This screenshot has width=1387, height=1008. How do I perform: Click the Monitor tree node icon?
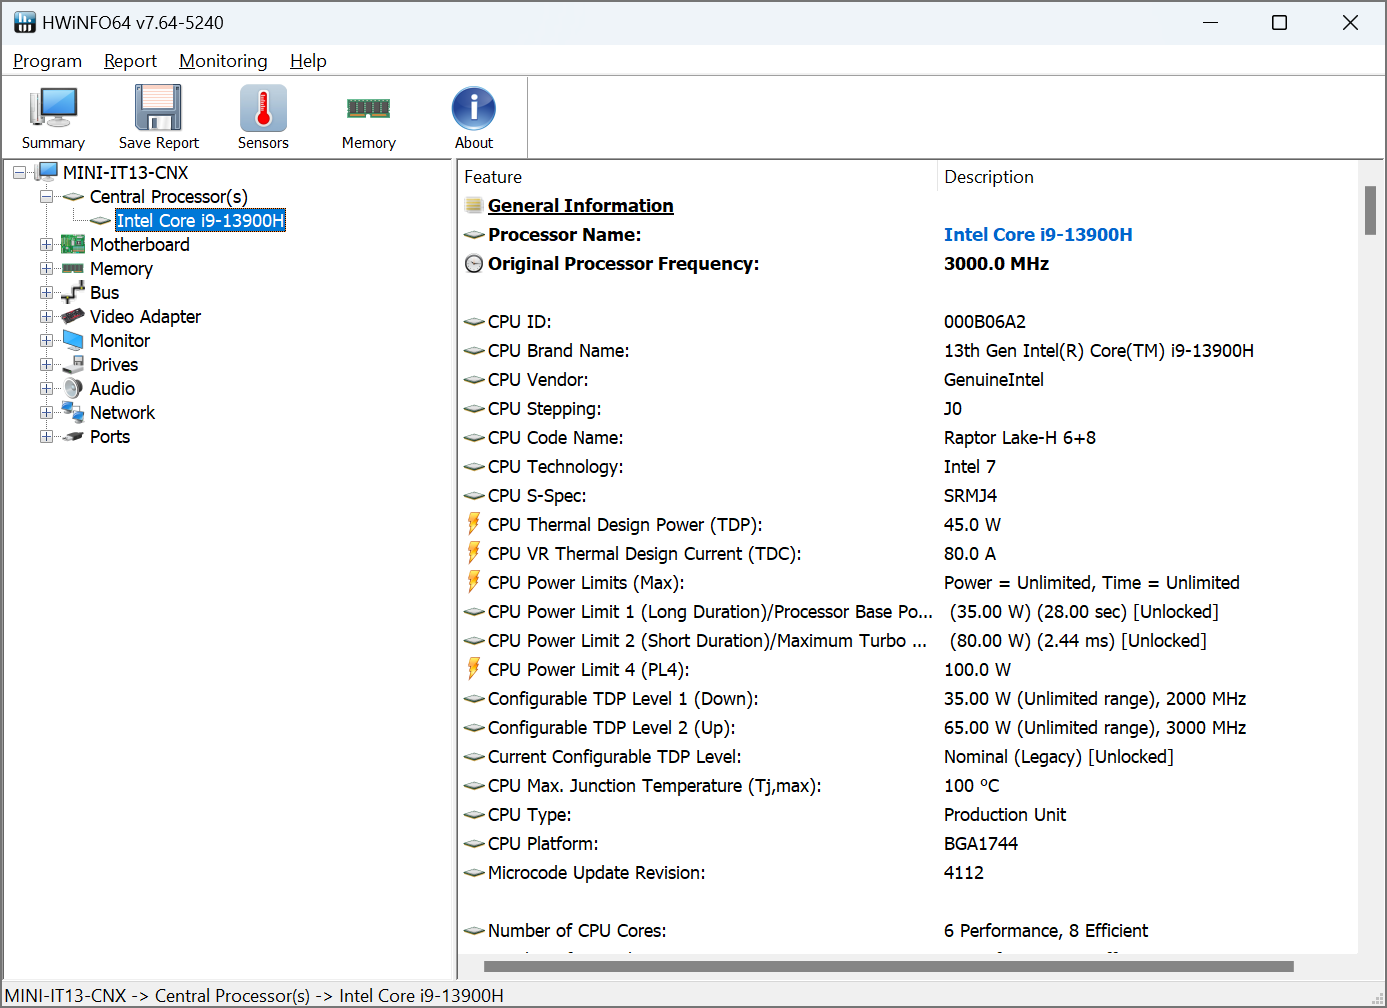[x=73, y=340]
